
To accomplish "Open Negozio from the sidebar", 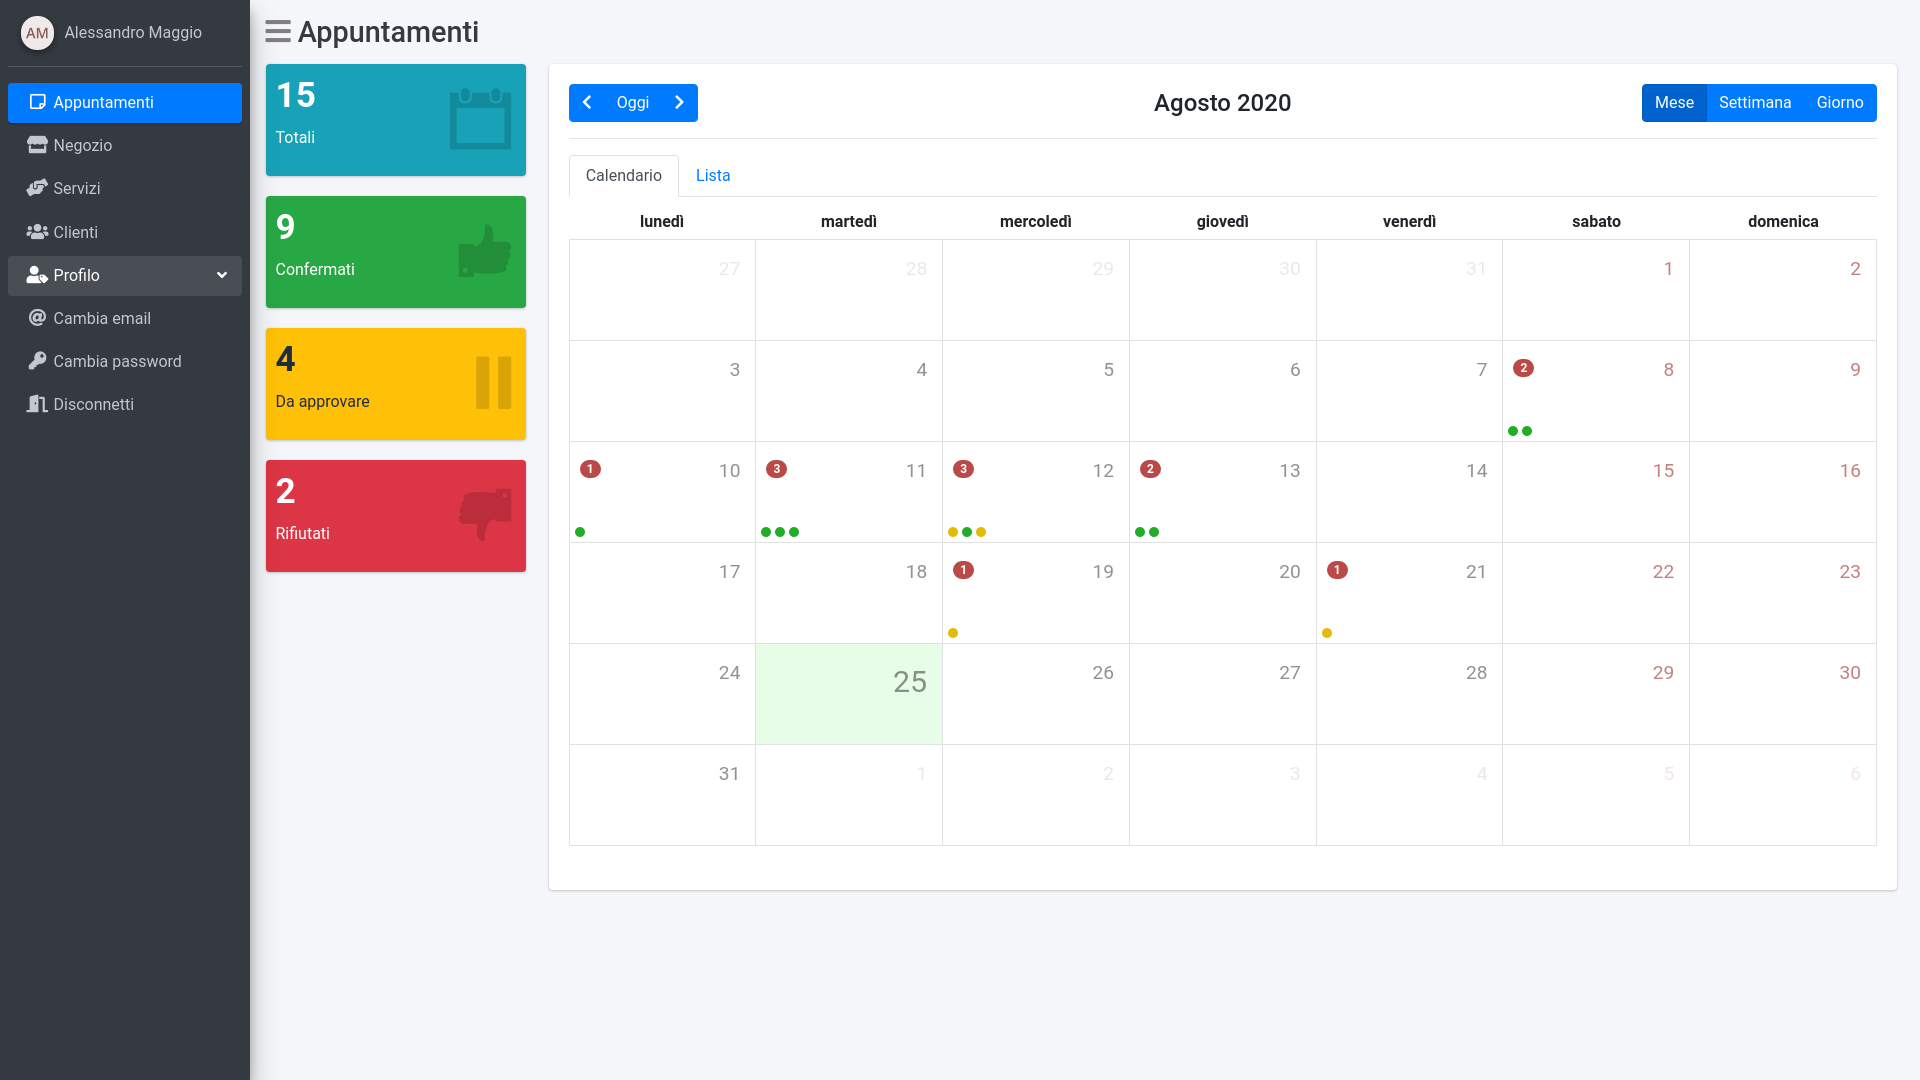I will (82, 145).
